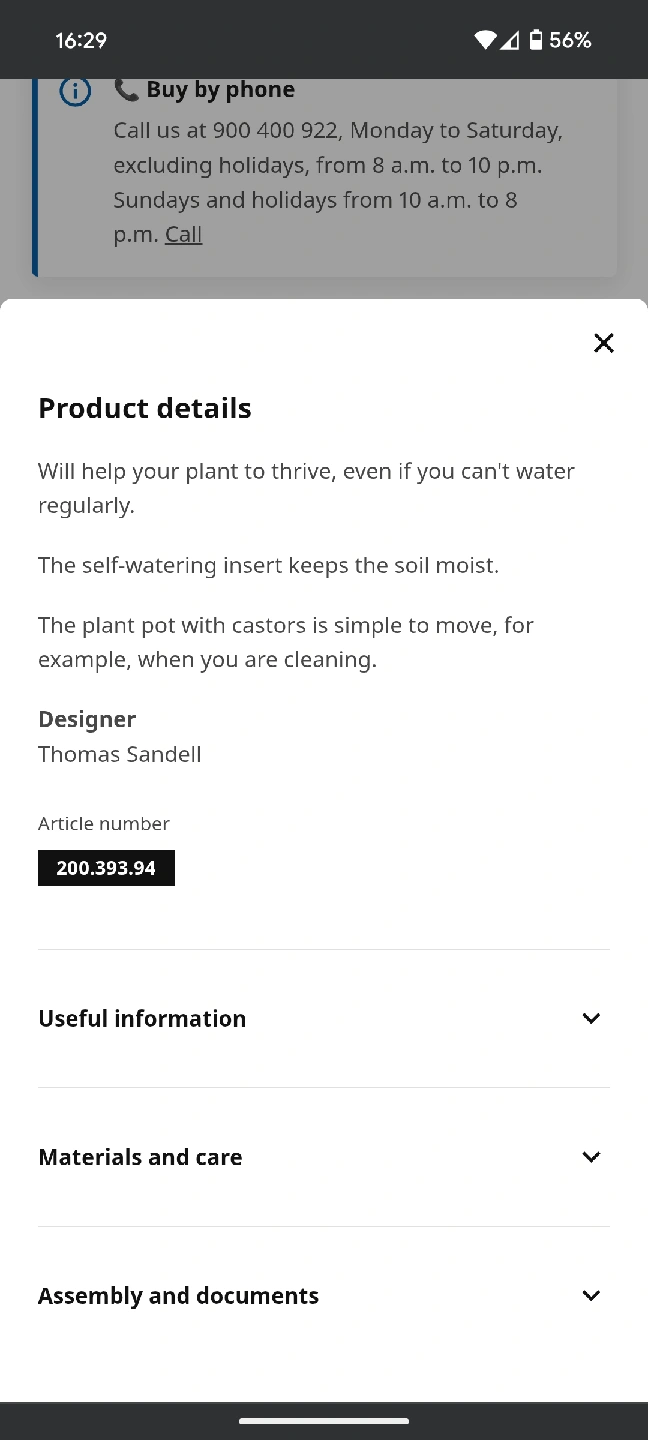
Task: Tap designer name Thomas Sandell
Action: point(120,754)
